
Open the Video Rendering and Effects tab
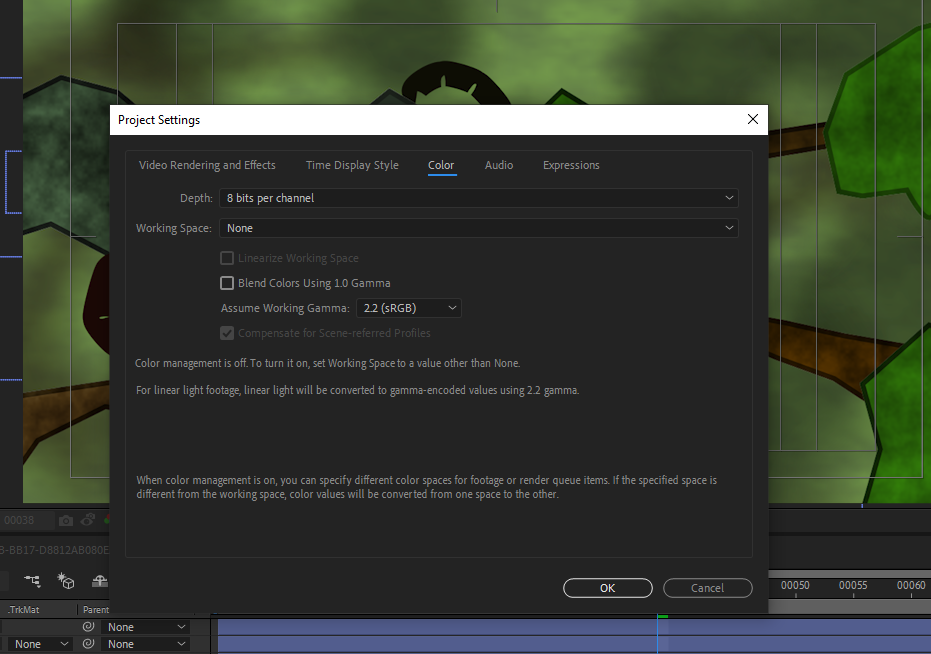click(207, 165)
